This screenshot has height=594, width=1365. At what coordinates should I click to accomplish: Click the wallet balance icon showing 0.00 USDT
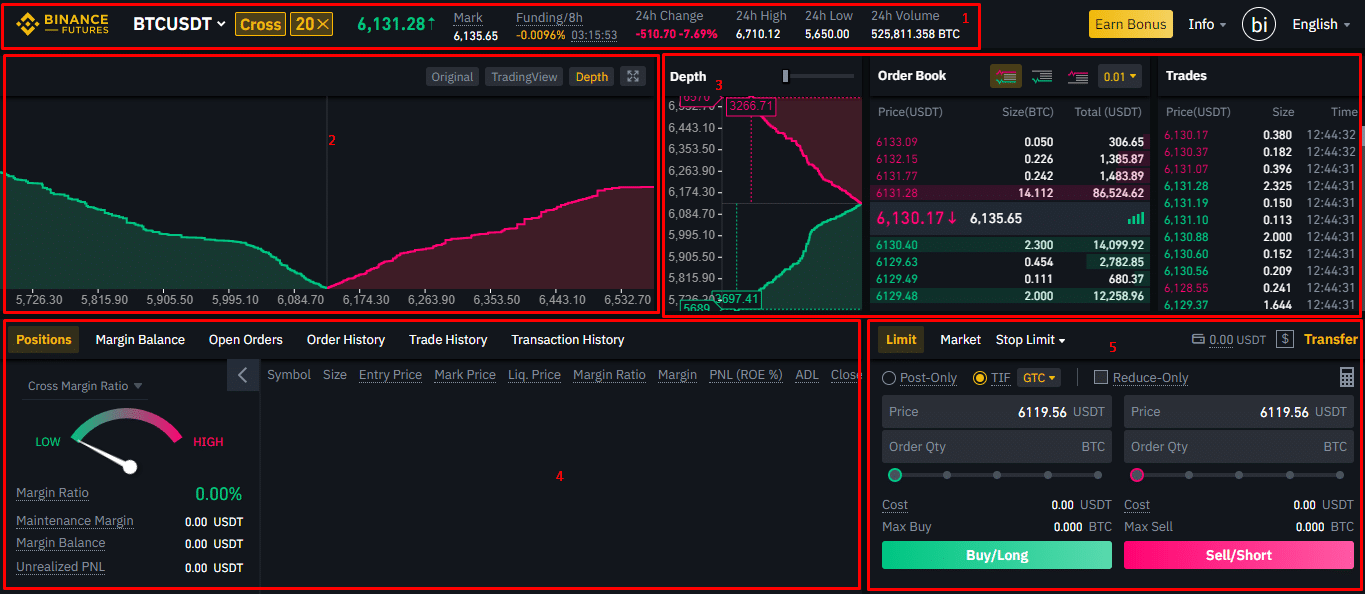[1198, 340]
